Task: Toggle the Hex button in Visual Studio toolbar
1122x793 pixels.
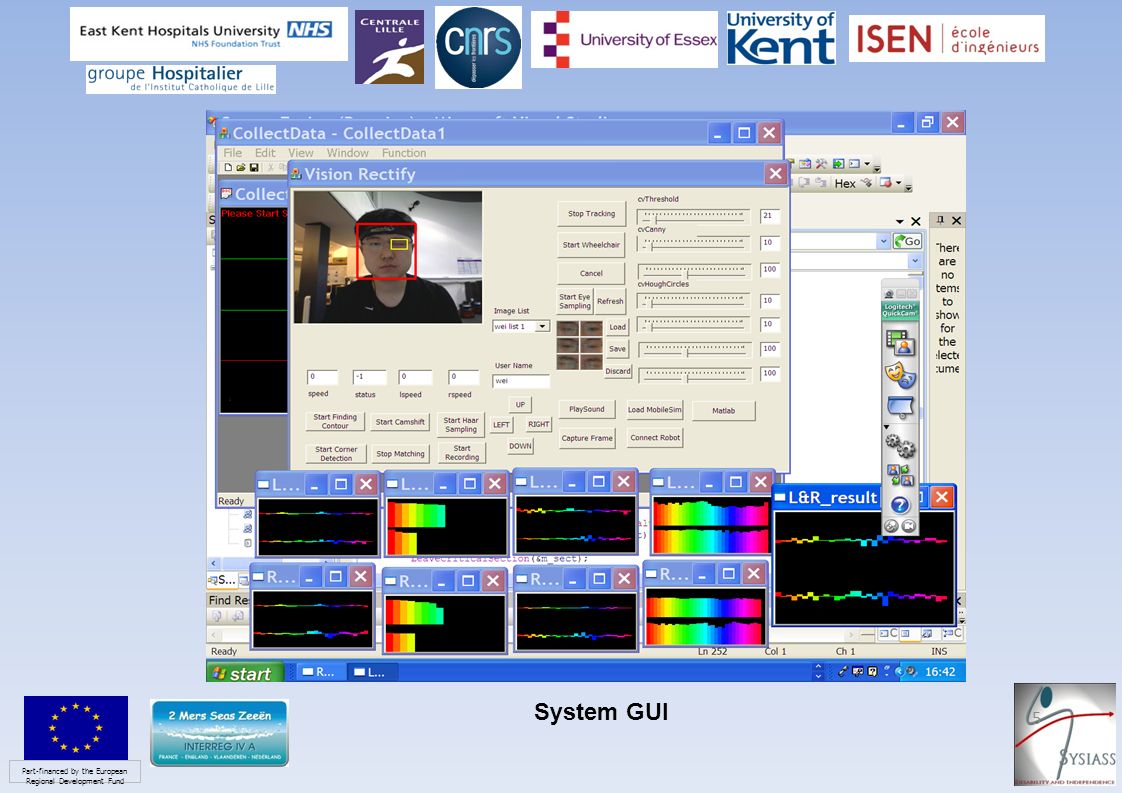Action: (x=845, y=183)
